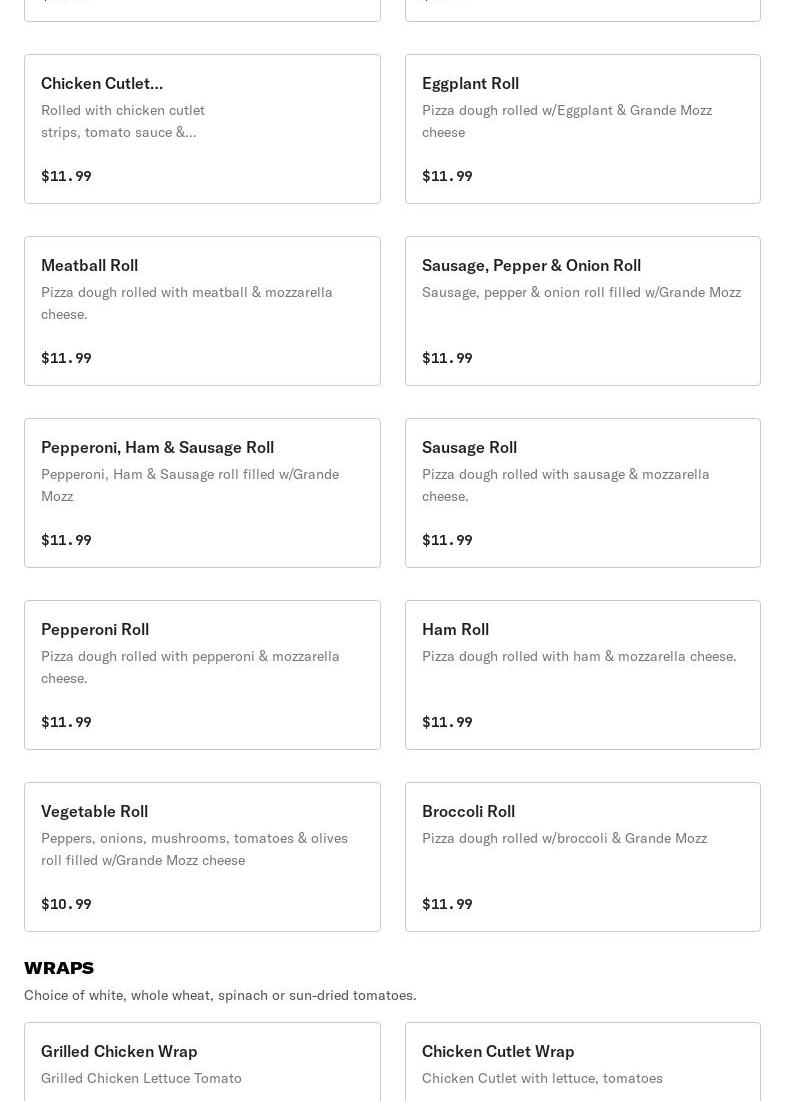Click the Pepperoni Roll title

point(95,629)
